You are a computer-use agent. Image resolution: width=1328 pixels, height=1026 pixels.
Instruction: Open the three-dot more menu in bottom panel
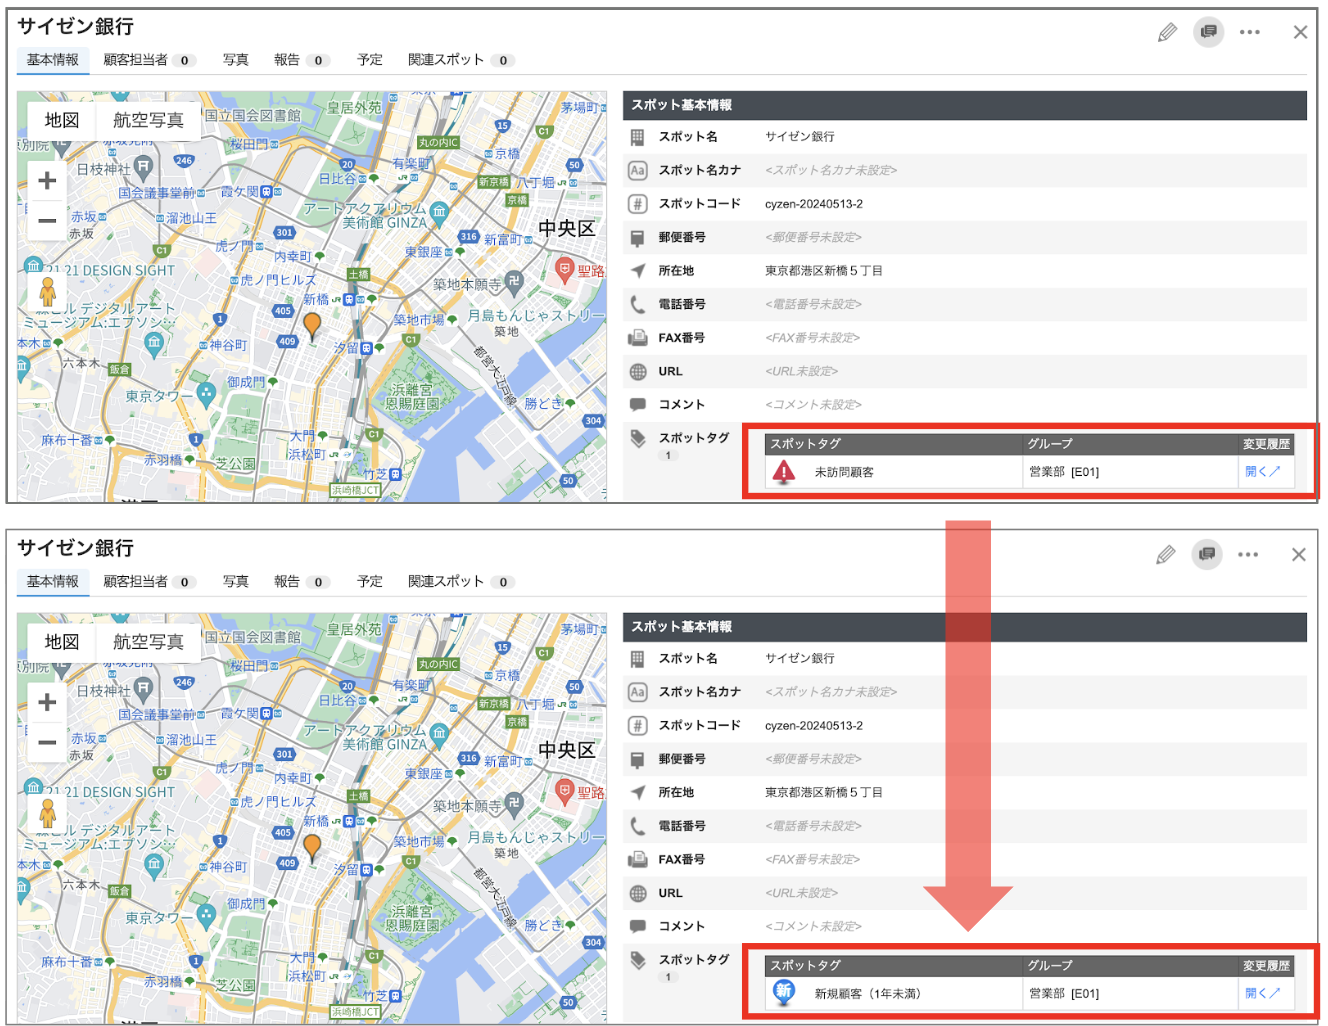click(1248, 554)
